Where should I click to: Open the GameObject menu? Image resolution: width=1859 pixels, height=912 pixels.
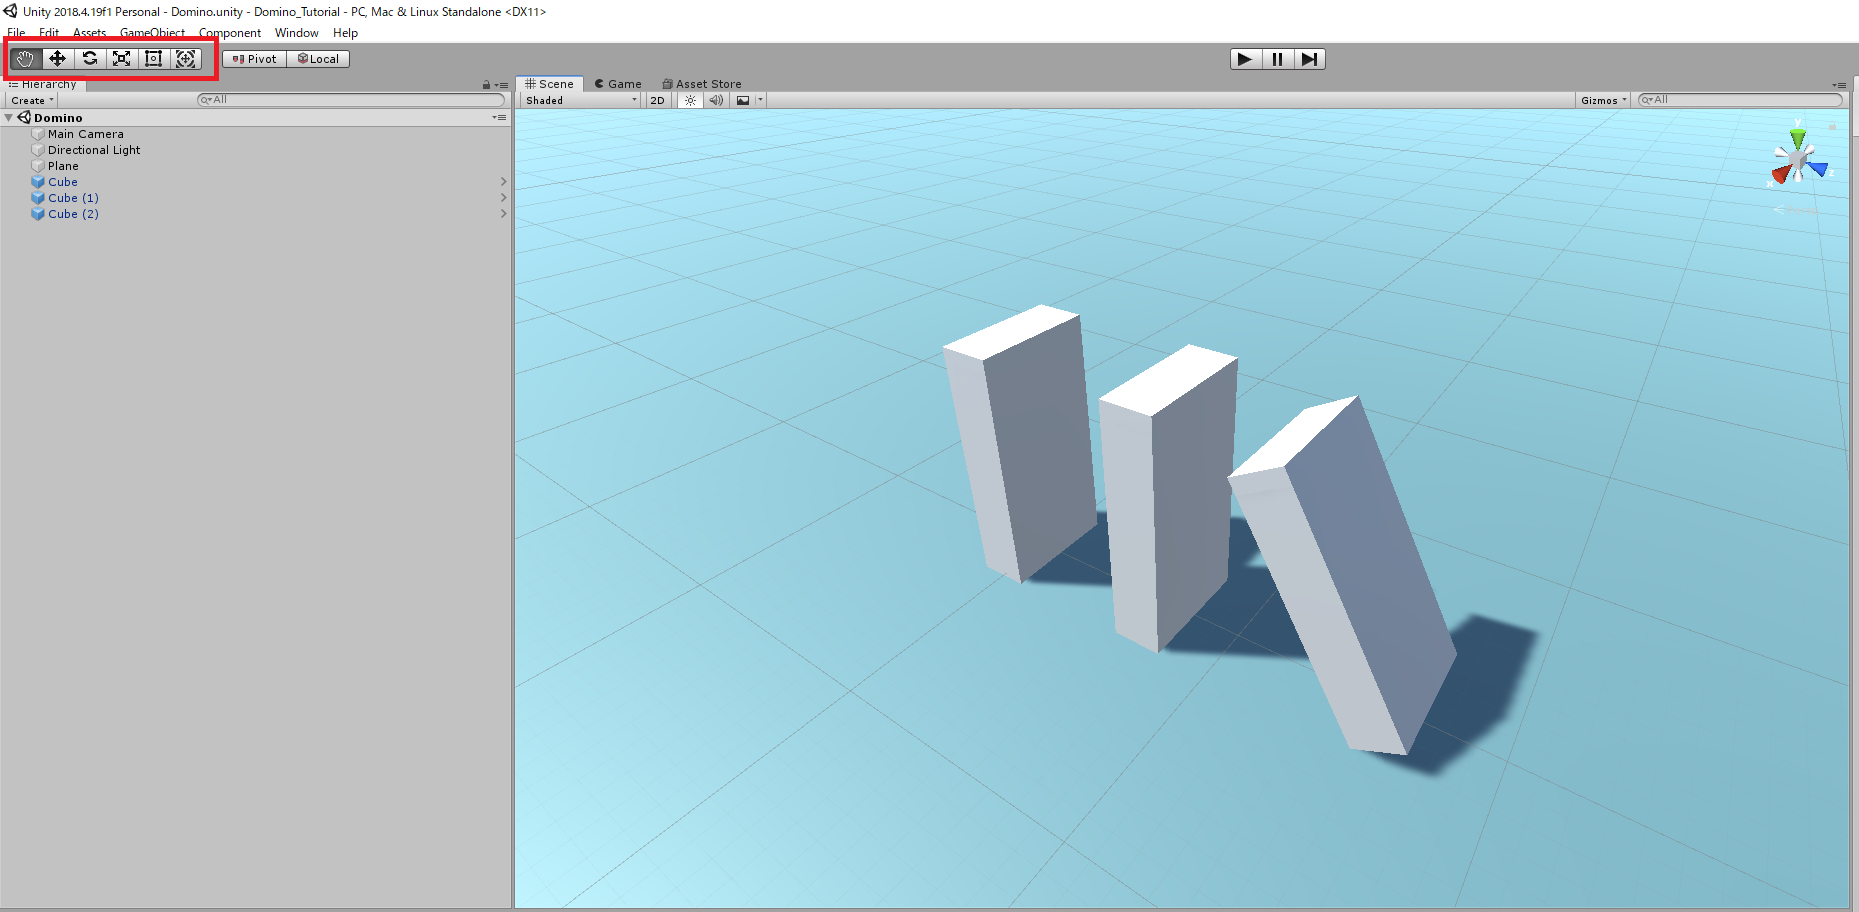tap(152, 33)
